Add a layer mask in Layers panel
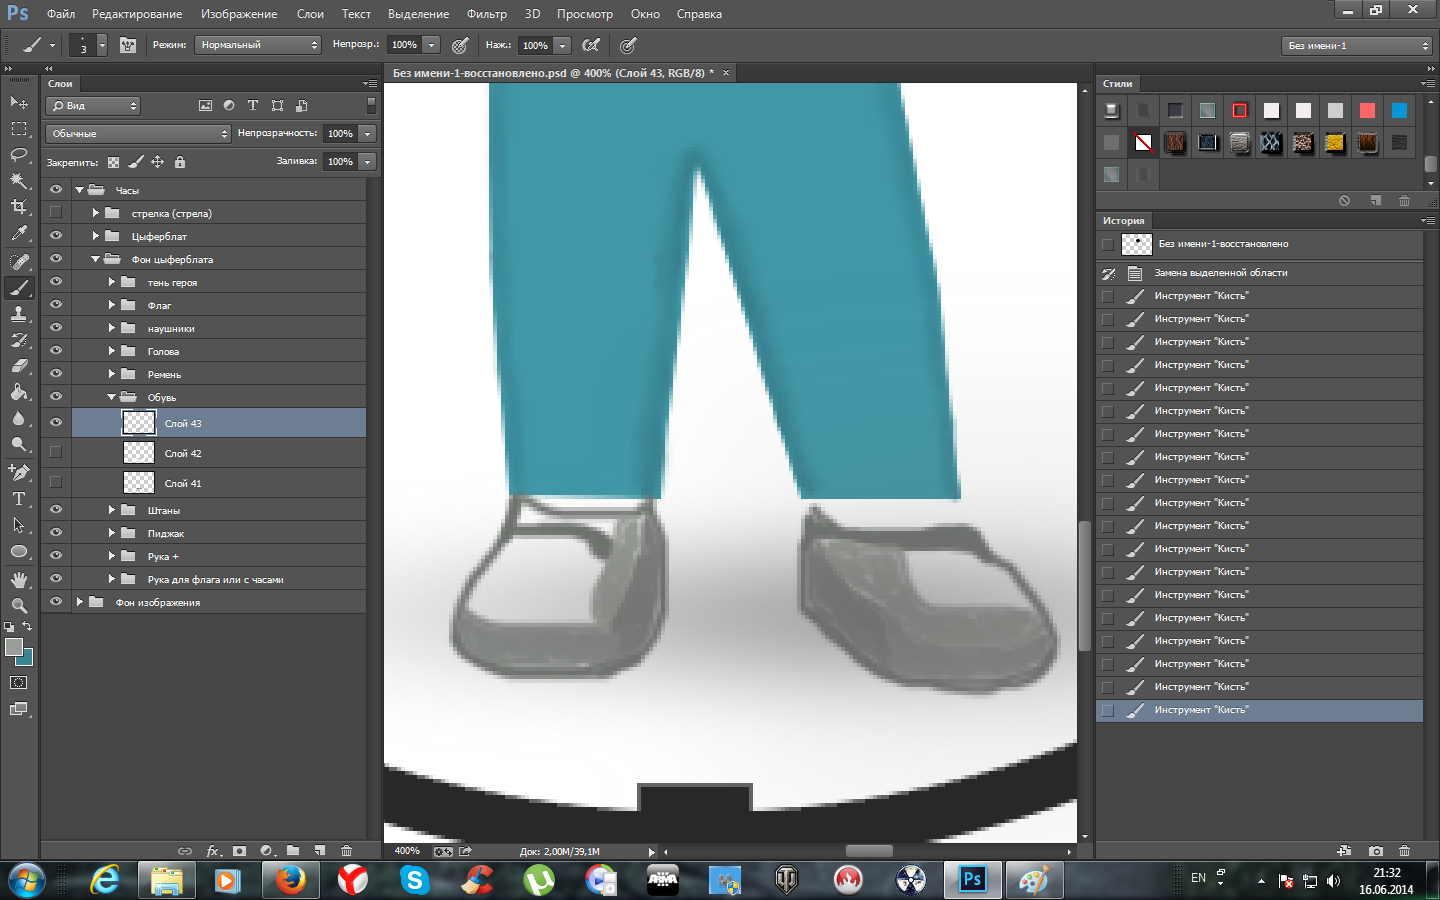The image size is (1440, 900). point(239,851)
